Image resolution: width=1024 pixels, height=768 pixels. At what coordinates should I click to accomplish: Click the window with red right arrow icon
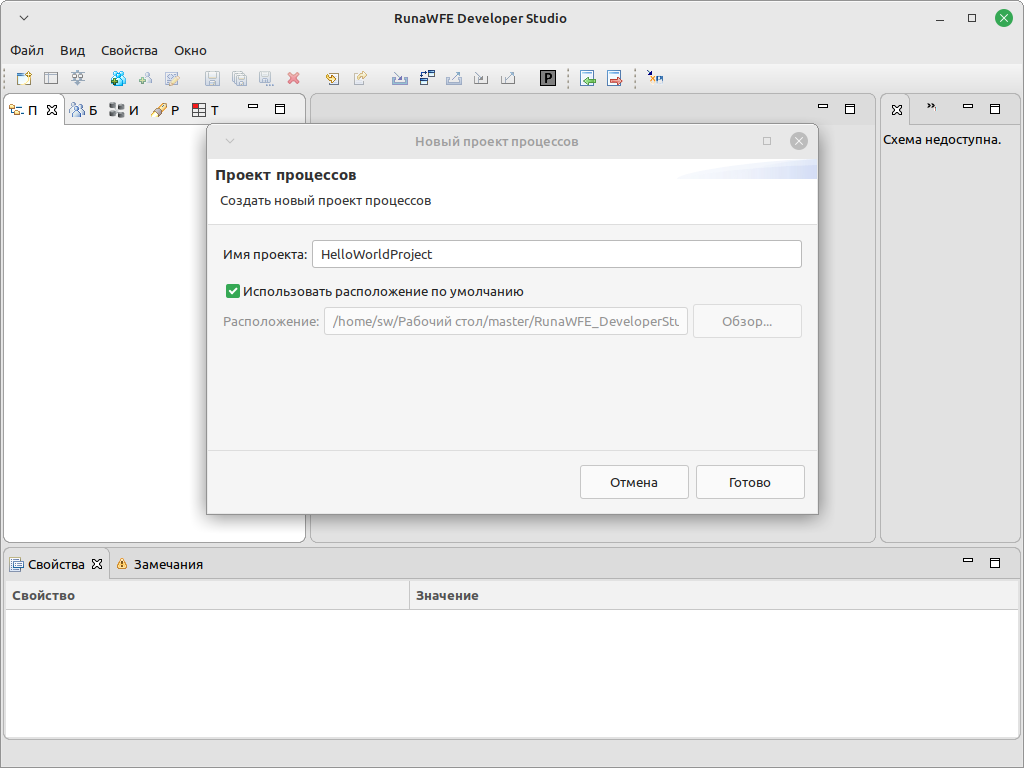click(615, 78)
